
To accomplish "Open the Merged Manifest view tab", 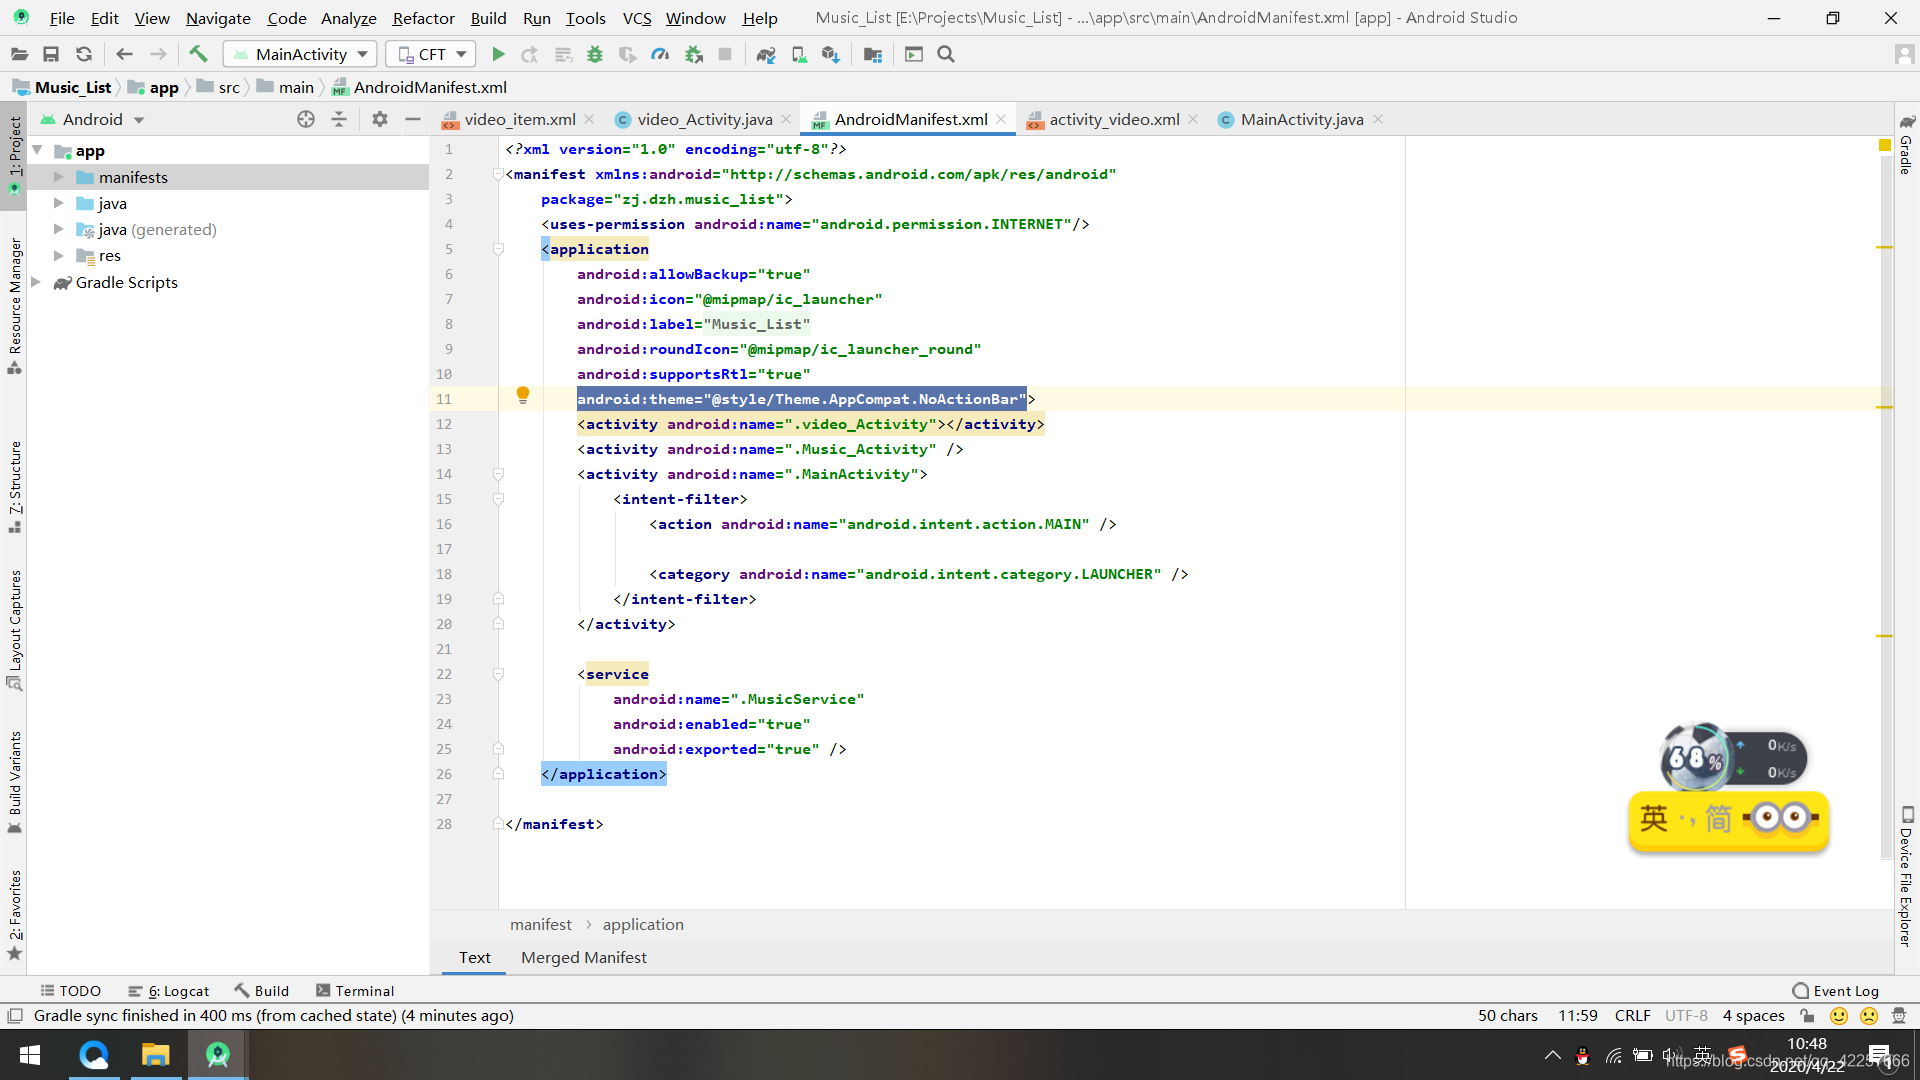I will pyautogui.click(x=583, y=957).
